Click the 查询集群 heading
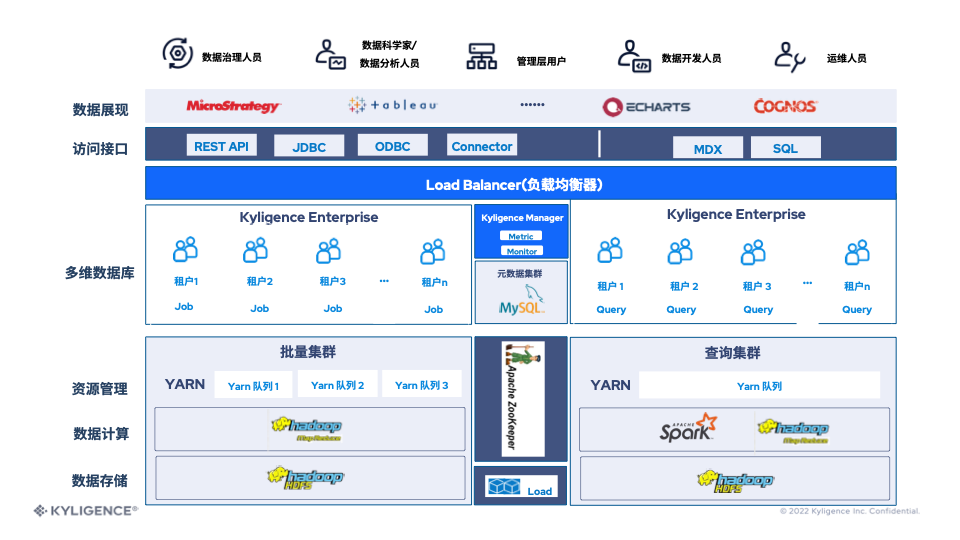The height and width of the screenshot is (540, 960). click(x=732, y=353)
